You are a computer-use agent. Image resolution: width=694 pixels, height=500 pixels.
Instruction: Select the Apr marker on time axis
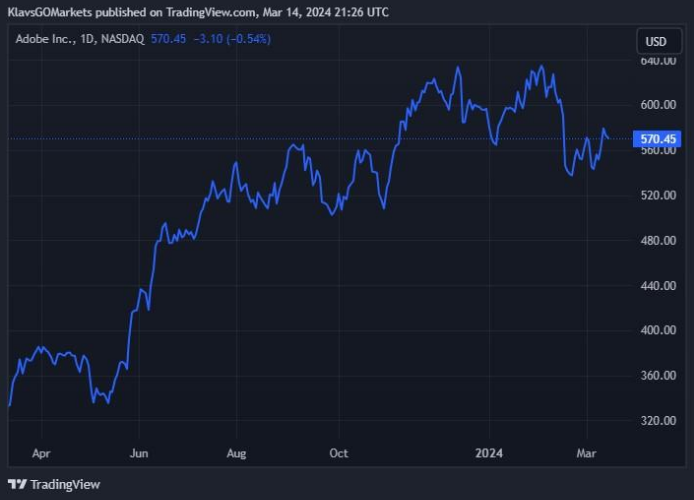41,453
